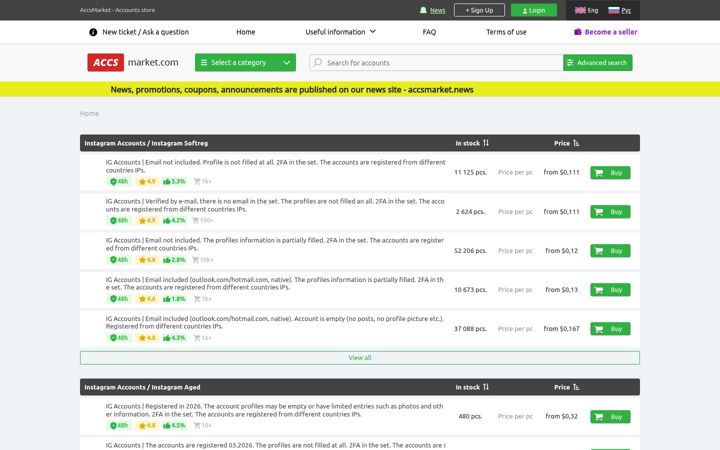
Task: Click thumbs-up 4.3% badge
Action: tap(174, 338)
